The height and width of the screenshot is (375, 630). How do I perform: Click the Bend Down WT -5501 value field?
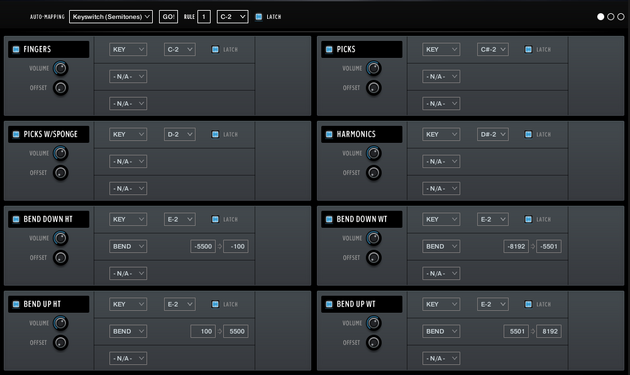[x=549, y=246]
